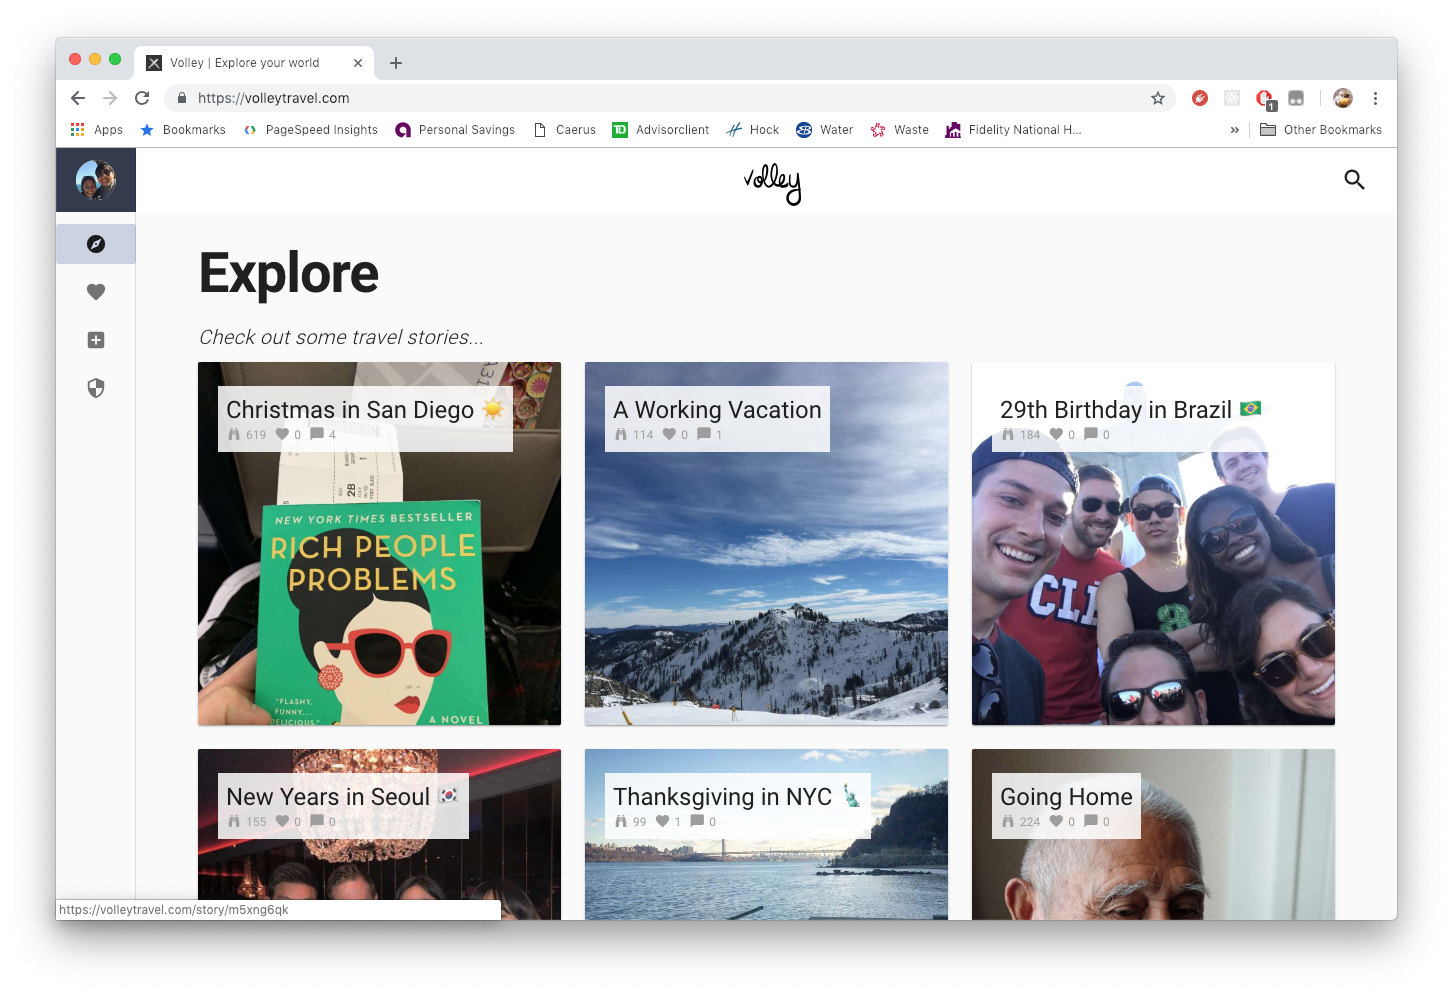1453x994 pixels.
Task: Go back with the browser back arrow
Action: tap(78, 98)
